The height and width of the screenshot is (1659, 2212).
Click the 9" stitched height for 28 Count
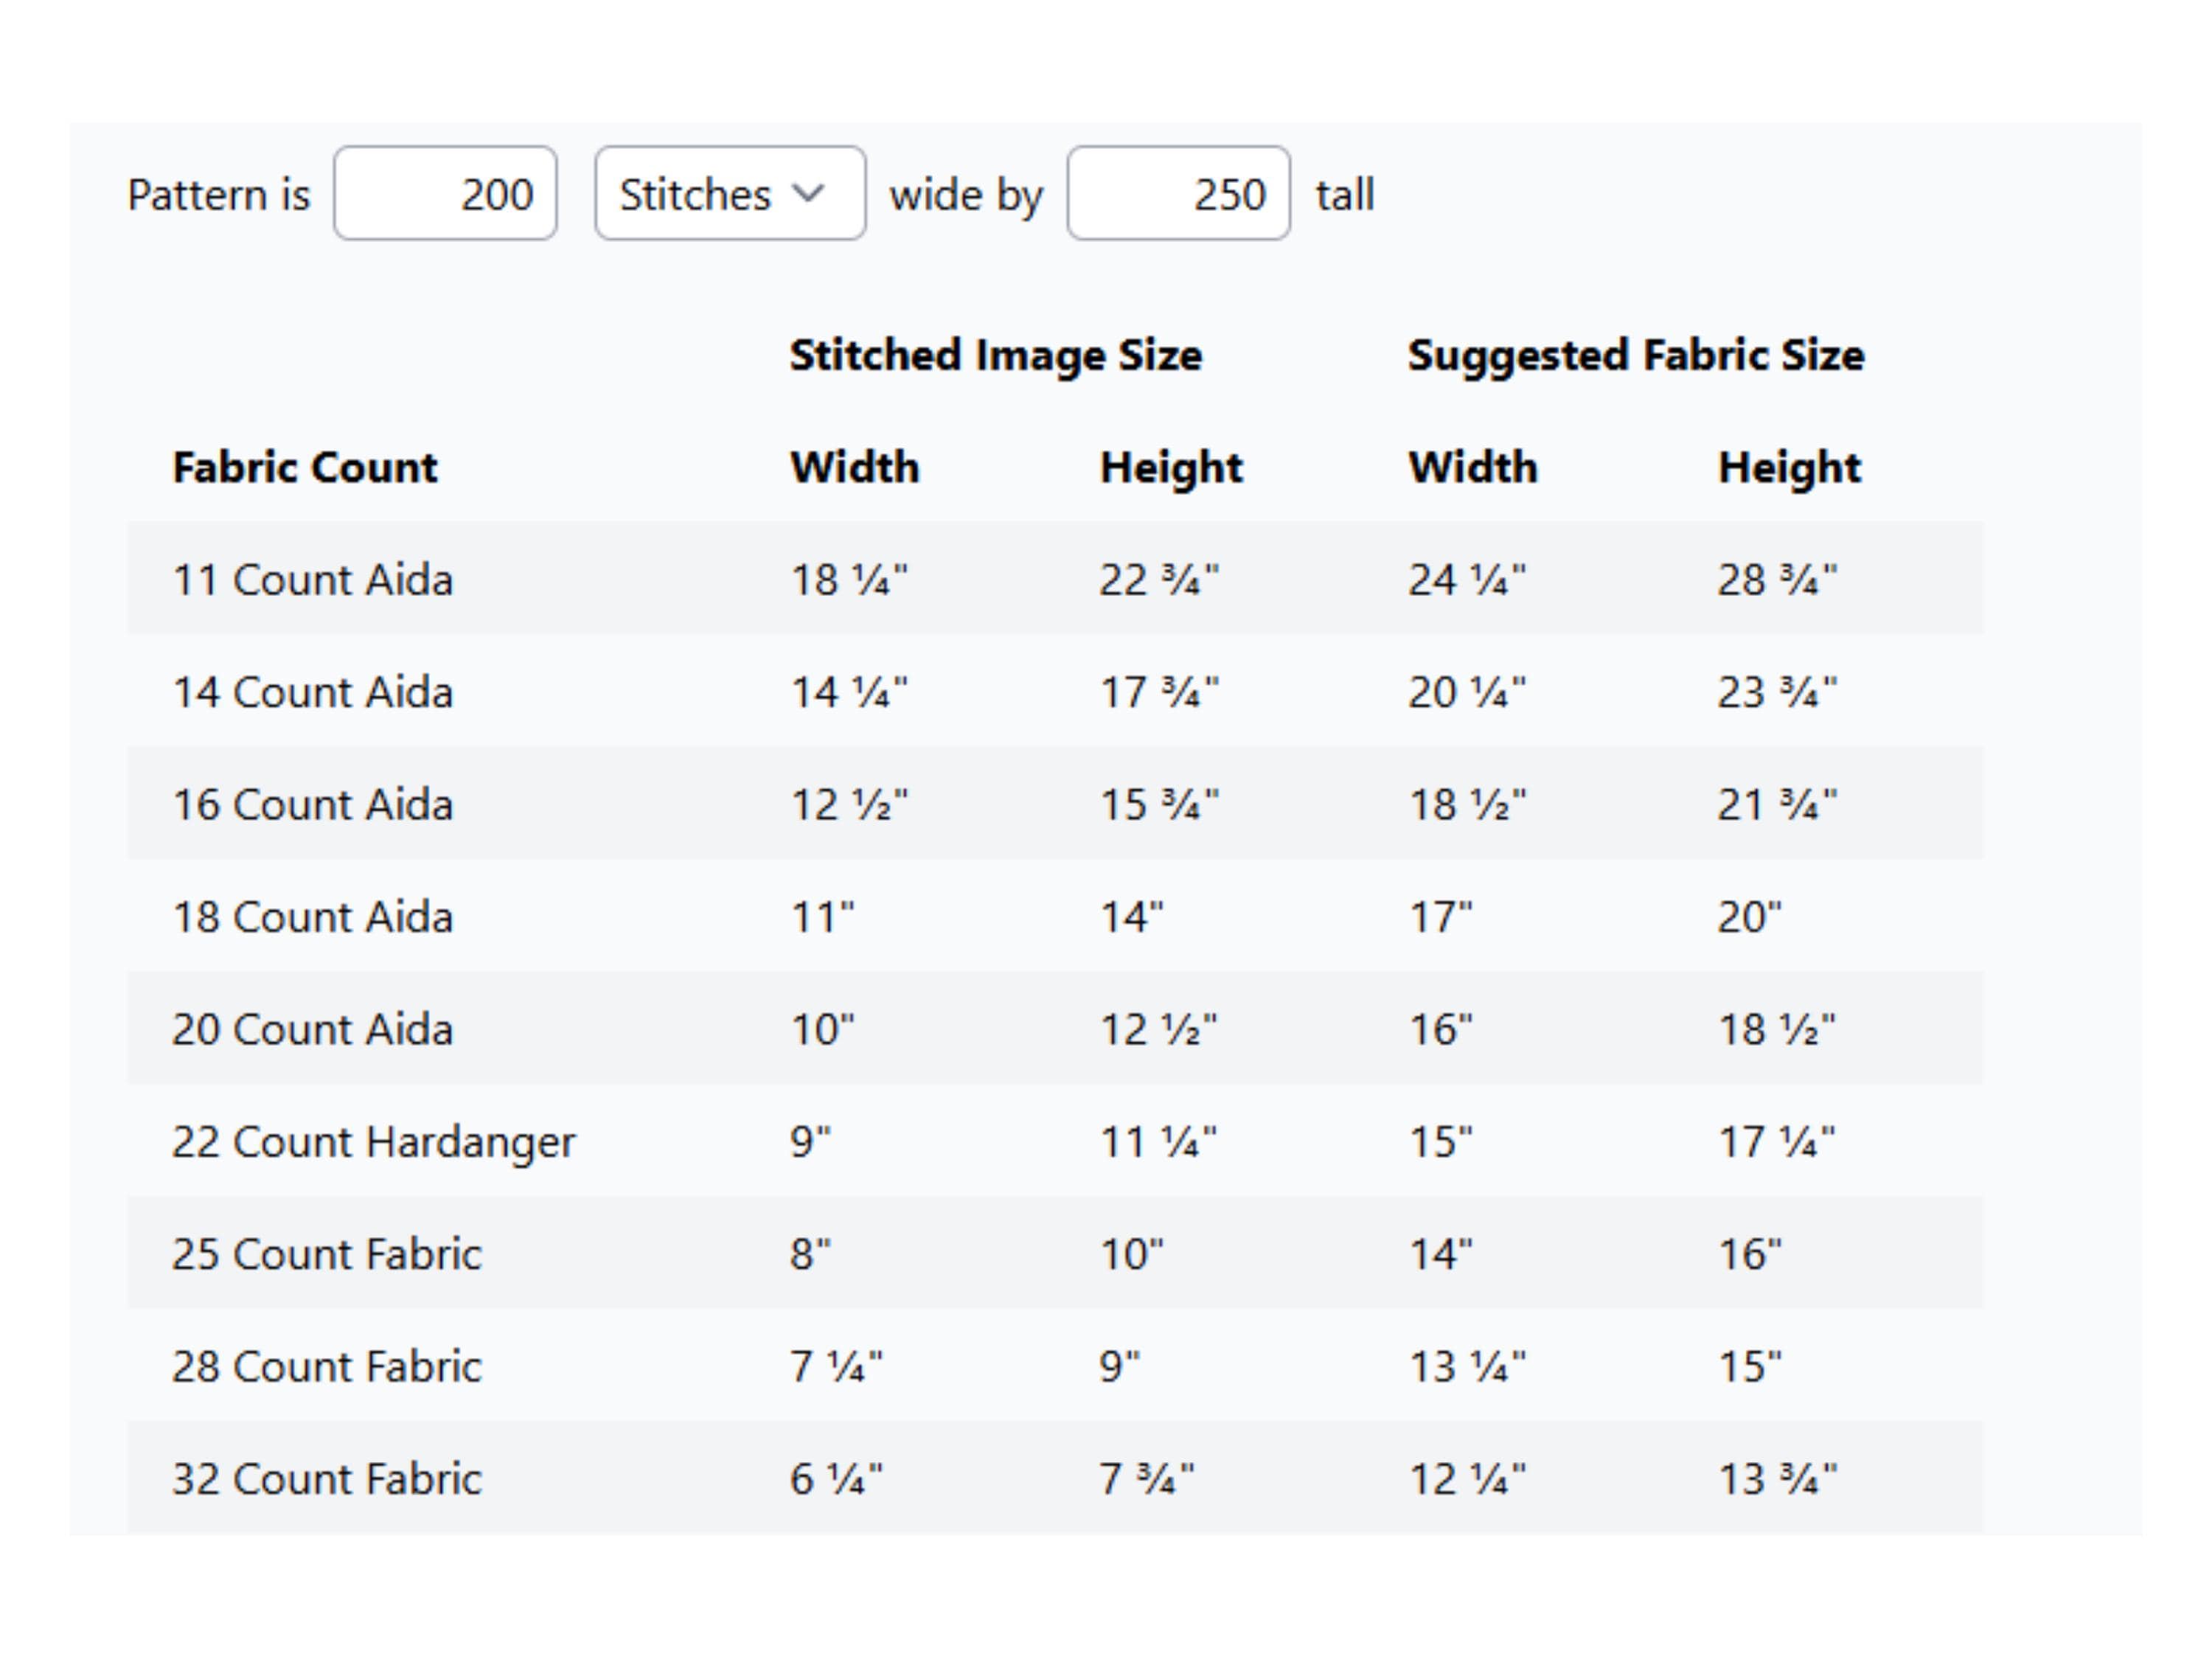click(1119, 1366)
